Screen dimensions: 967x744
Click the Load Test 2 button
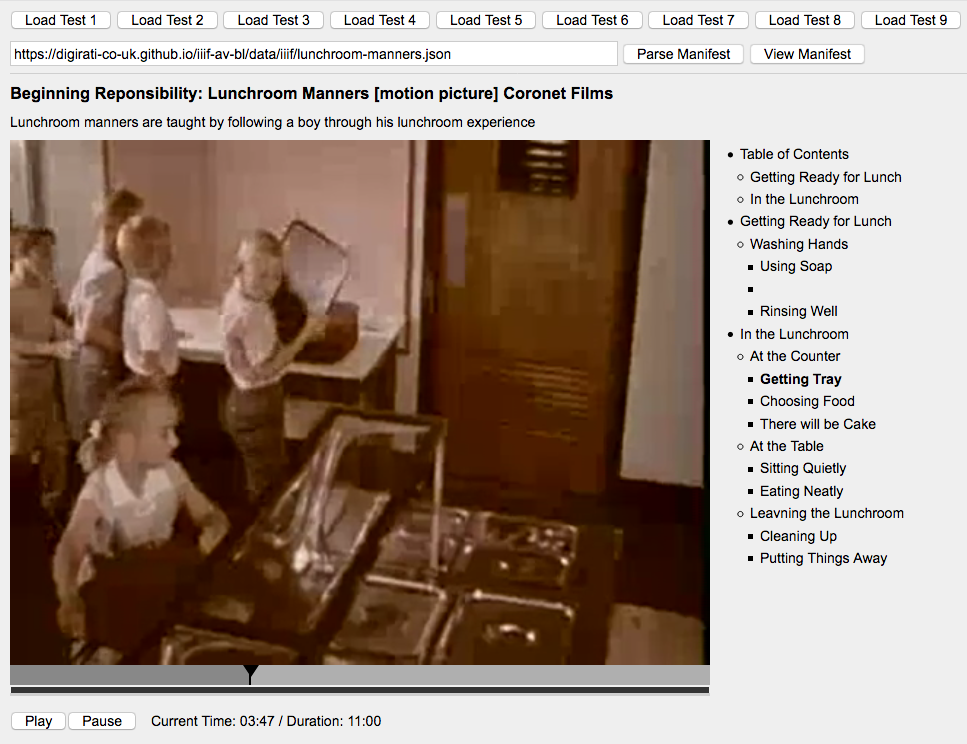(x=167, y=20)
